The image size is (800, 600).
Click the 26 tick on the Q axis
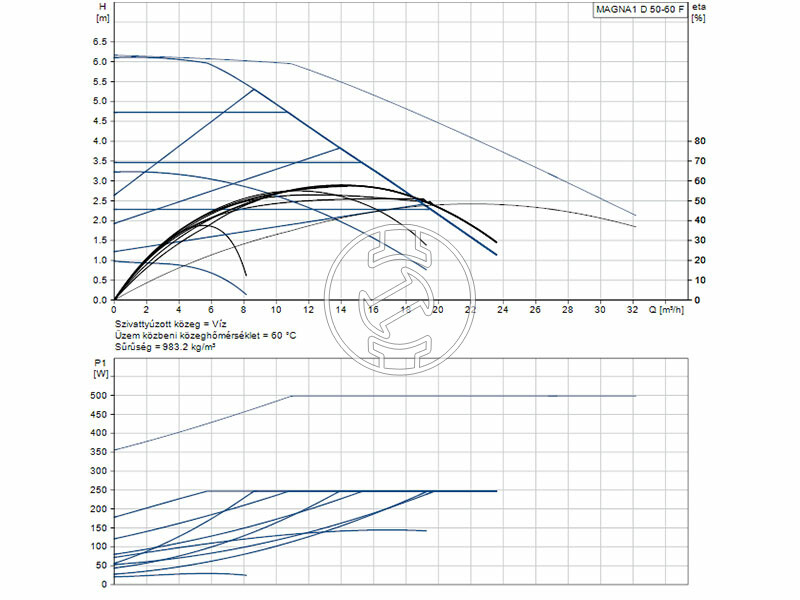(x=536, y=311)
